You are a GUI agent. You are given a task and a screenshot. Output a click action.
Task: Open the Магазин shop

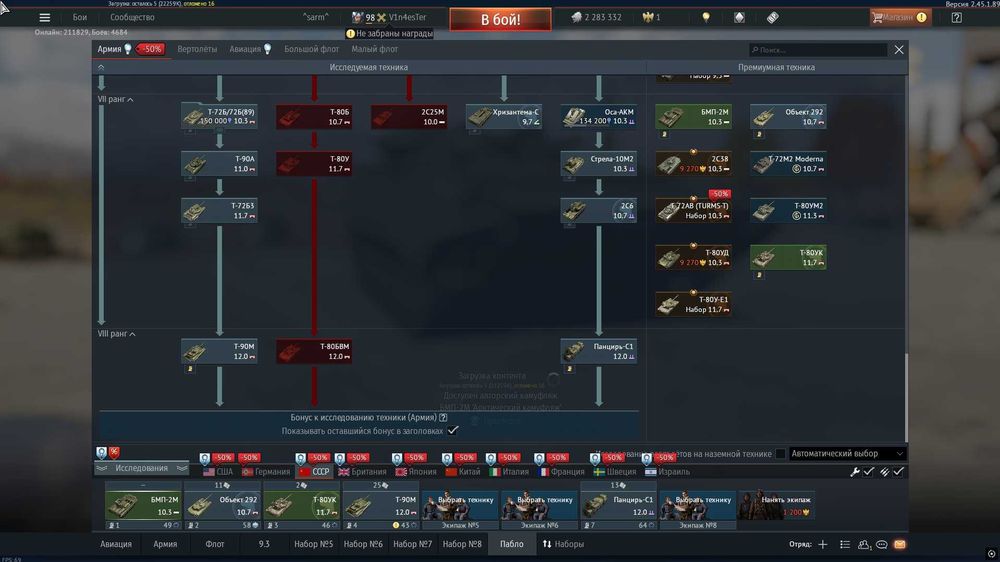coord(900,17)
